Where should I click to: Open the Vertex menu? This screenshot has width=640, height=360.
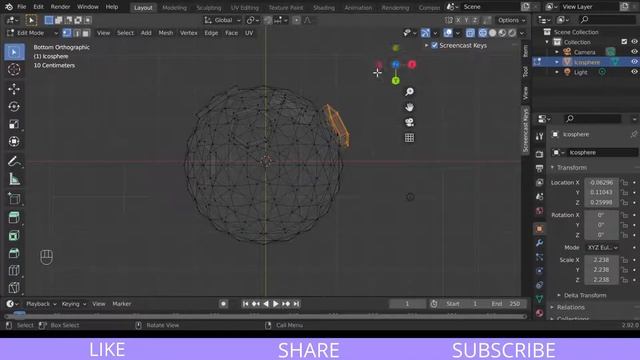tap(189, 33)
